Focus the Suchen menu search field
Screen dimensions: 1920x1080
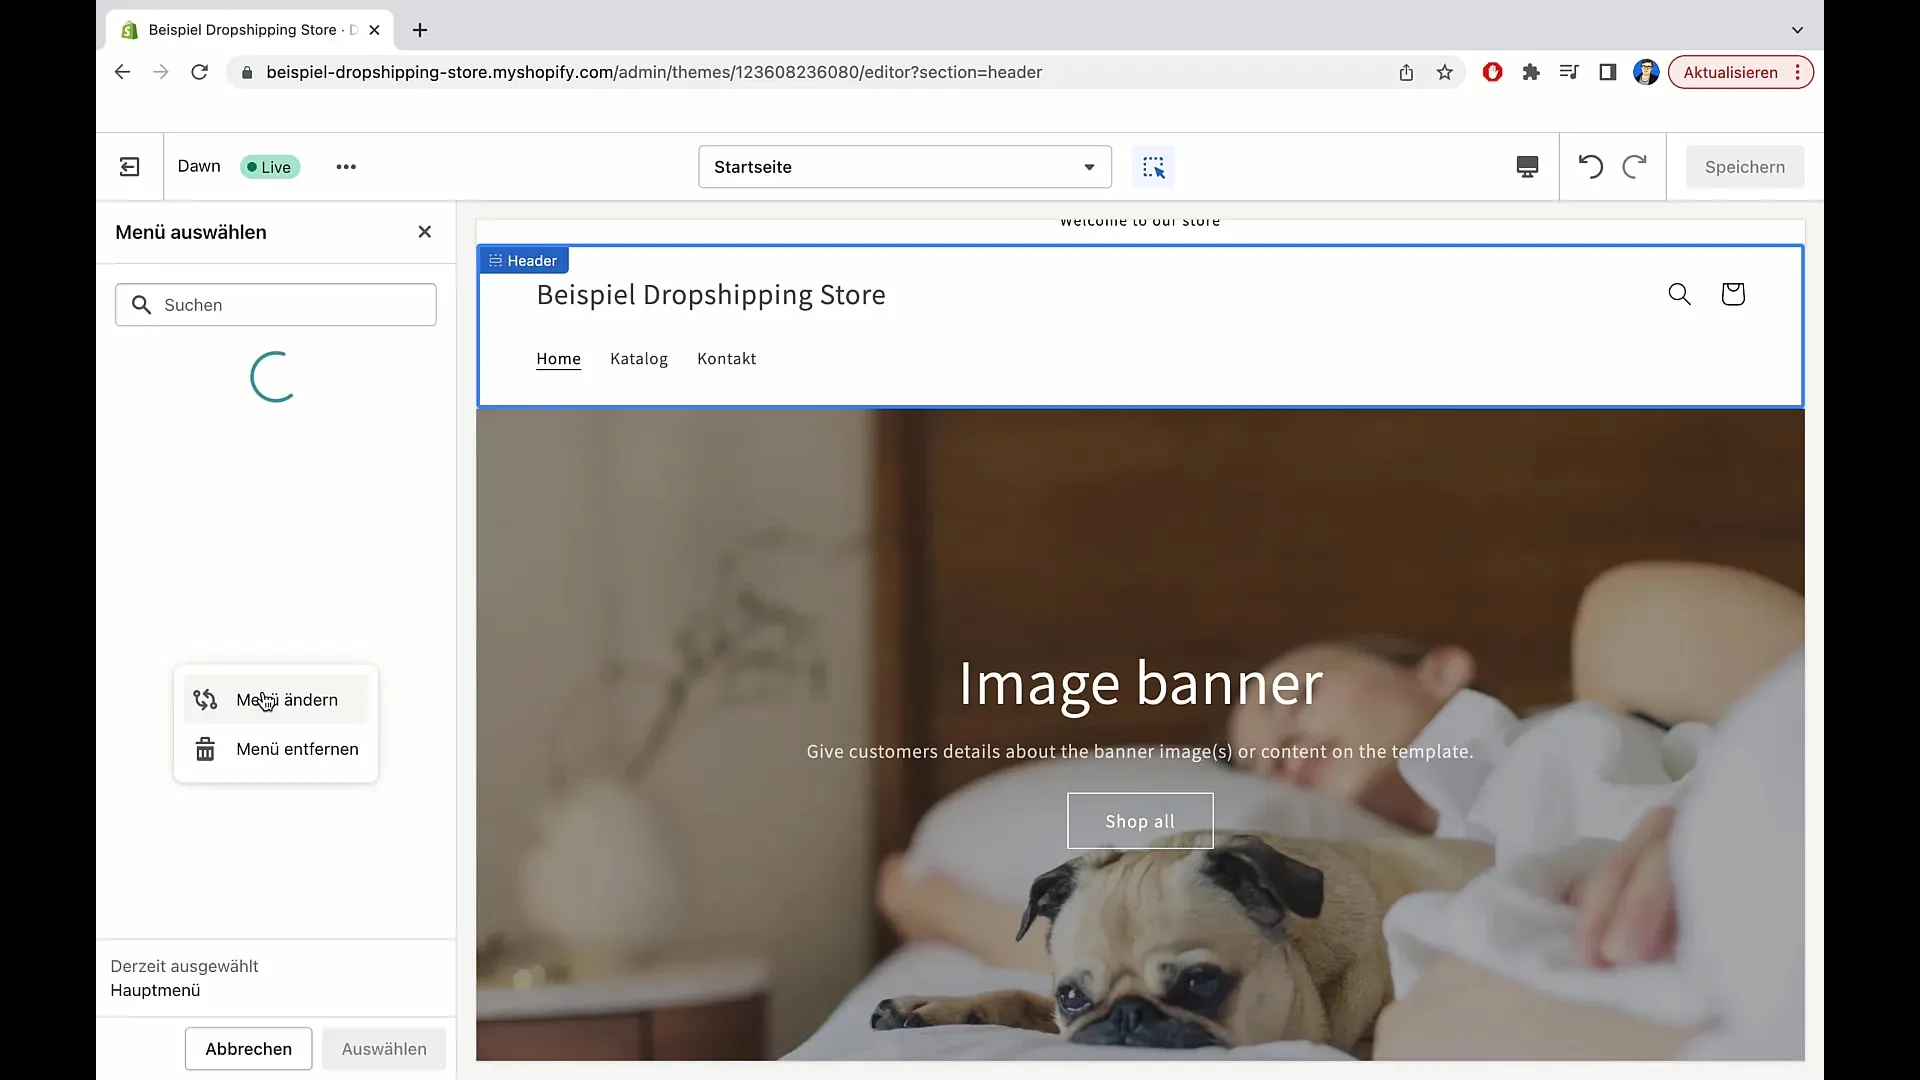276,305
